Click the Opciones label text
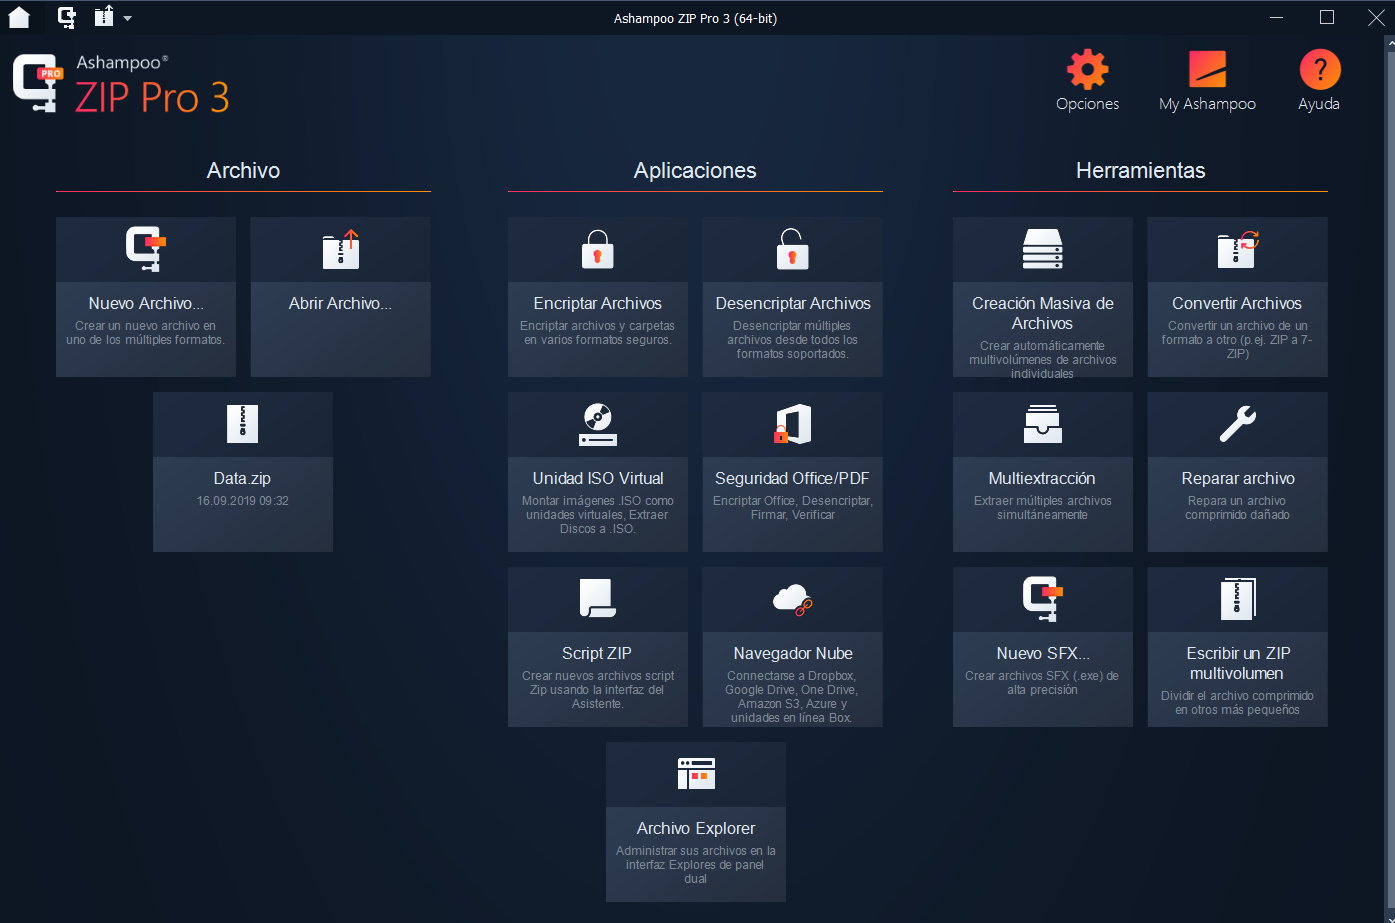The width and height of the screenshot is (1395, 923). [1087, 104]
